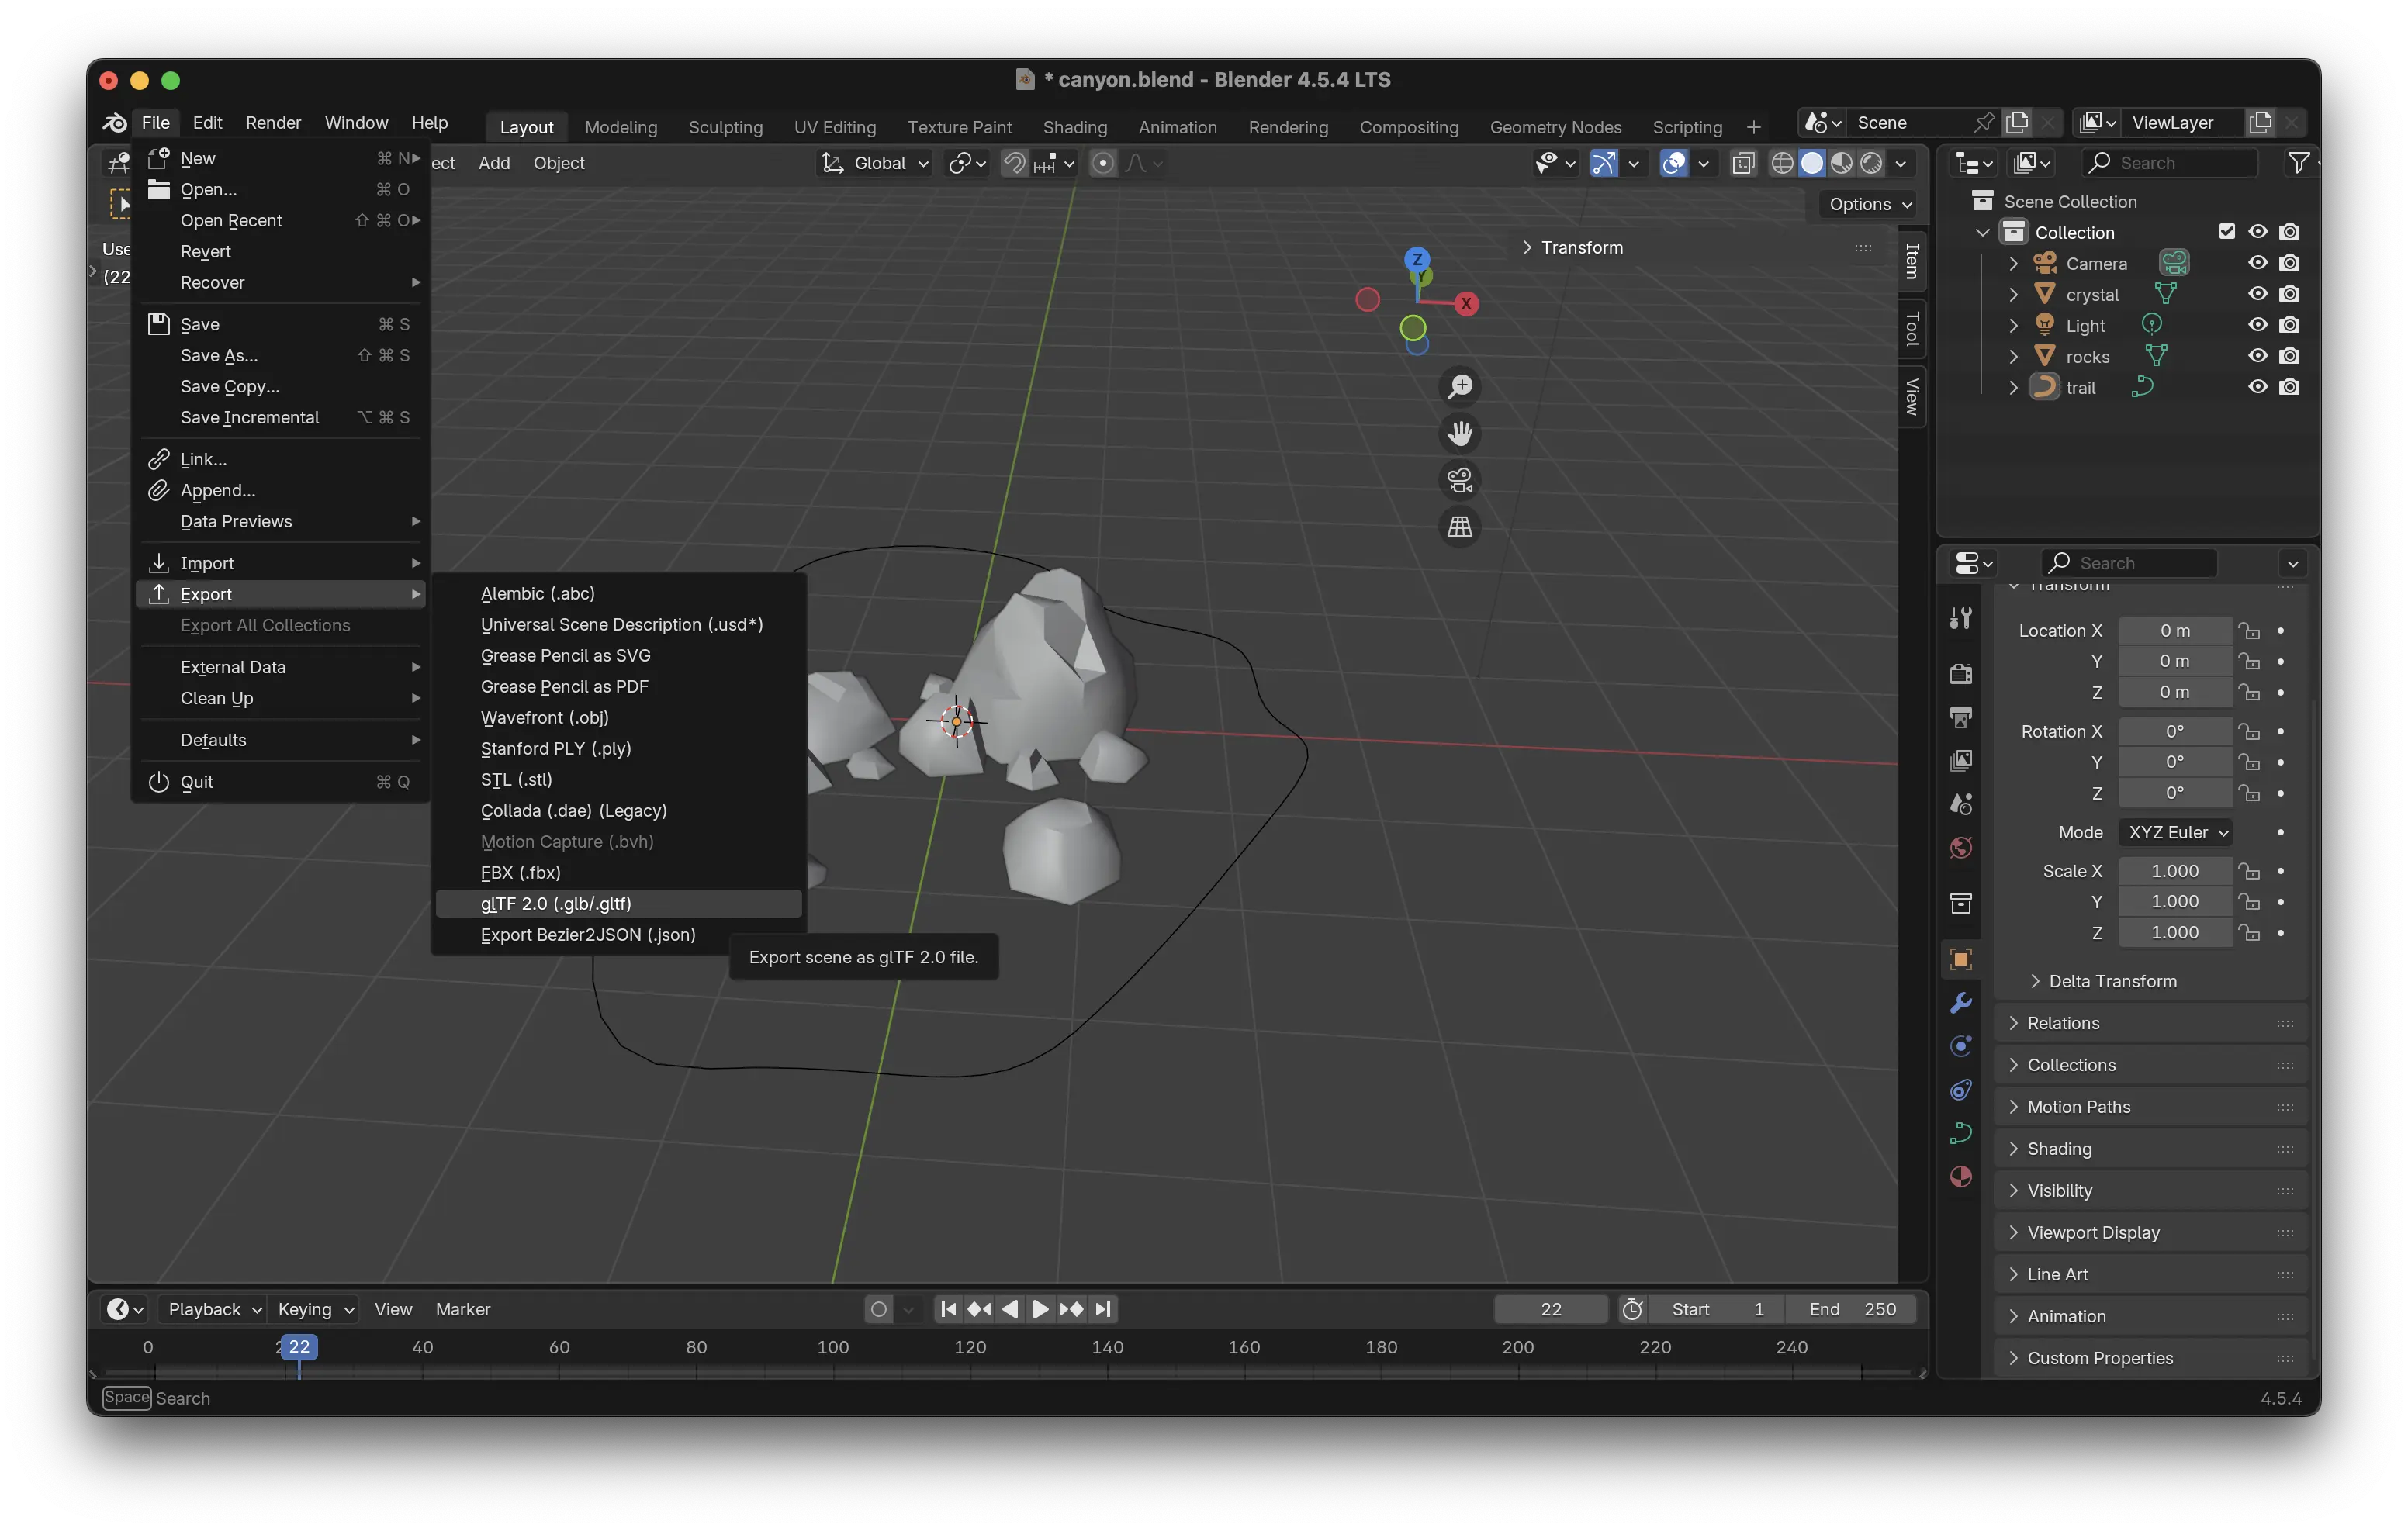
Task: Open the Modifiers wrench properties tab
Action: [1960, 1003]
